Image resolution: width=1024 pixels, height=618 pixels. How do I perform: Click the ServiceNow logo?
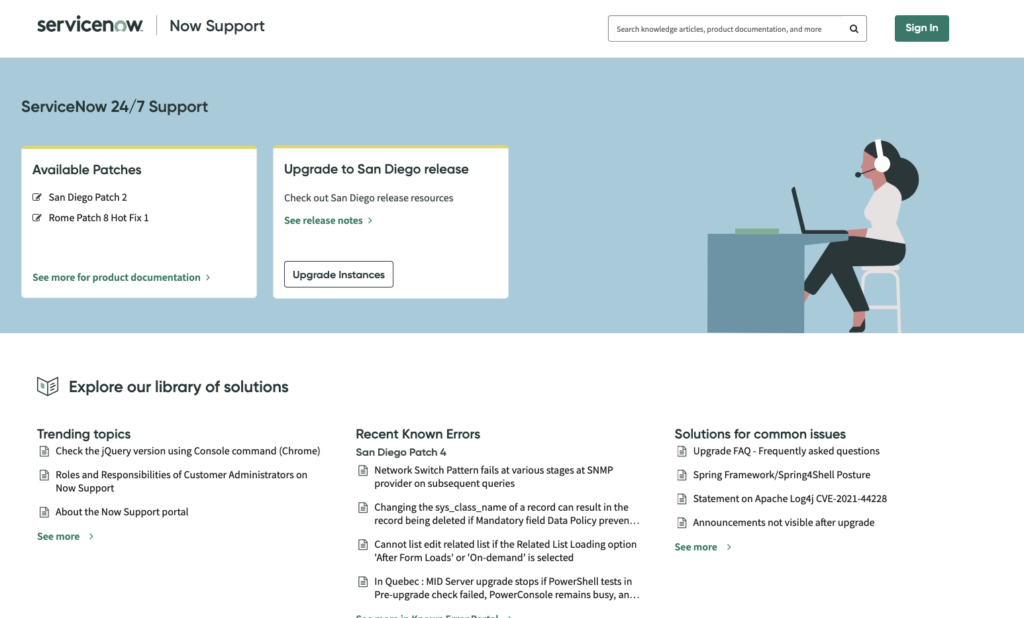[89, 25]
